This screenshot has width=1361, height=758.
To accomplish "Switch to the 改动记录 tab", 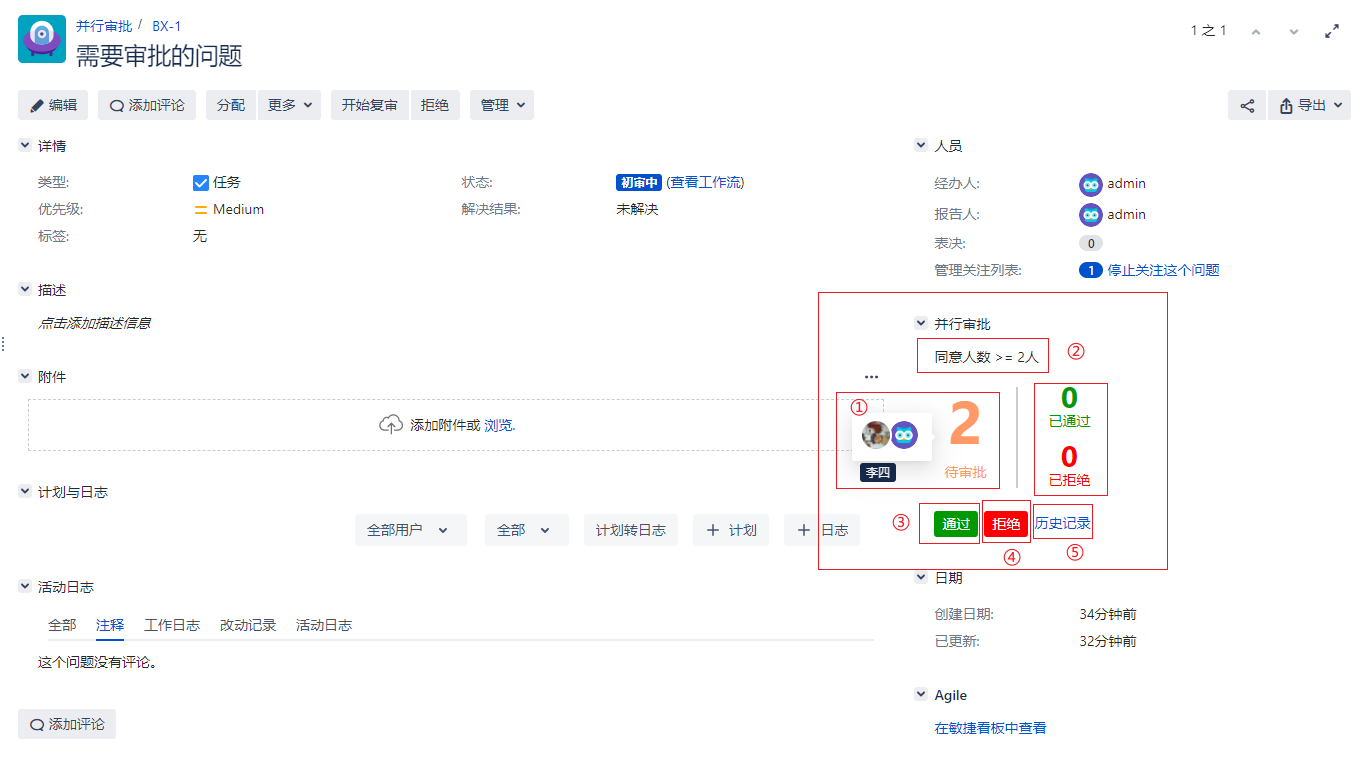I will [x=247, y=625].
